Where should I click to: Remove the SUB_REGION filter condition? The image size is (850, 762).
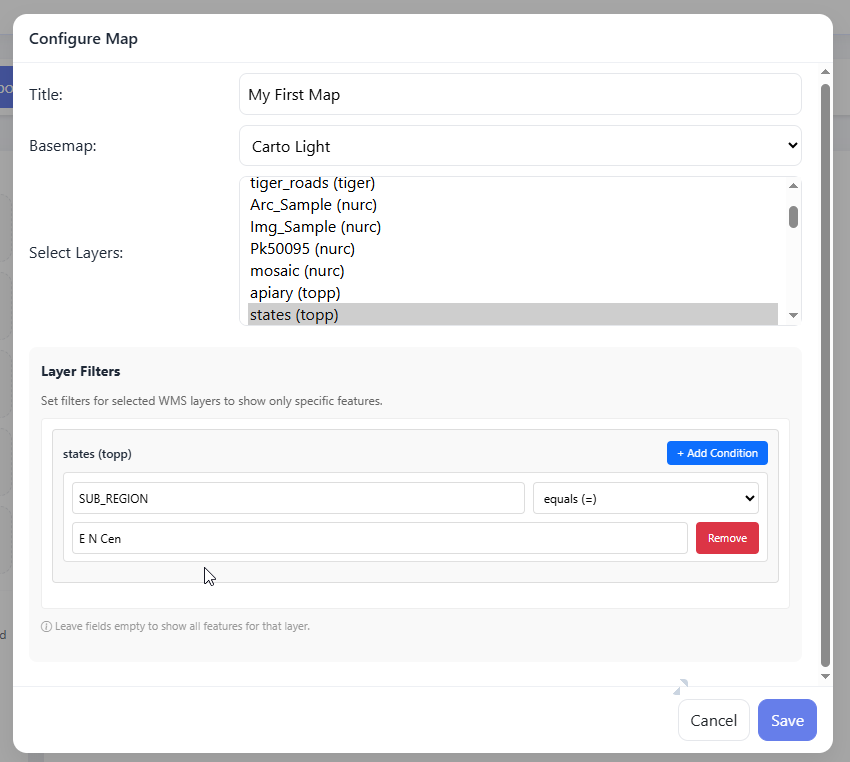pyautogui.click(x=727, y=538)
